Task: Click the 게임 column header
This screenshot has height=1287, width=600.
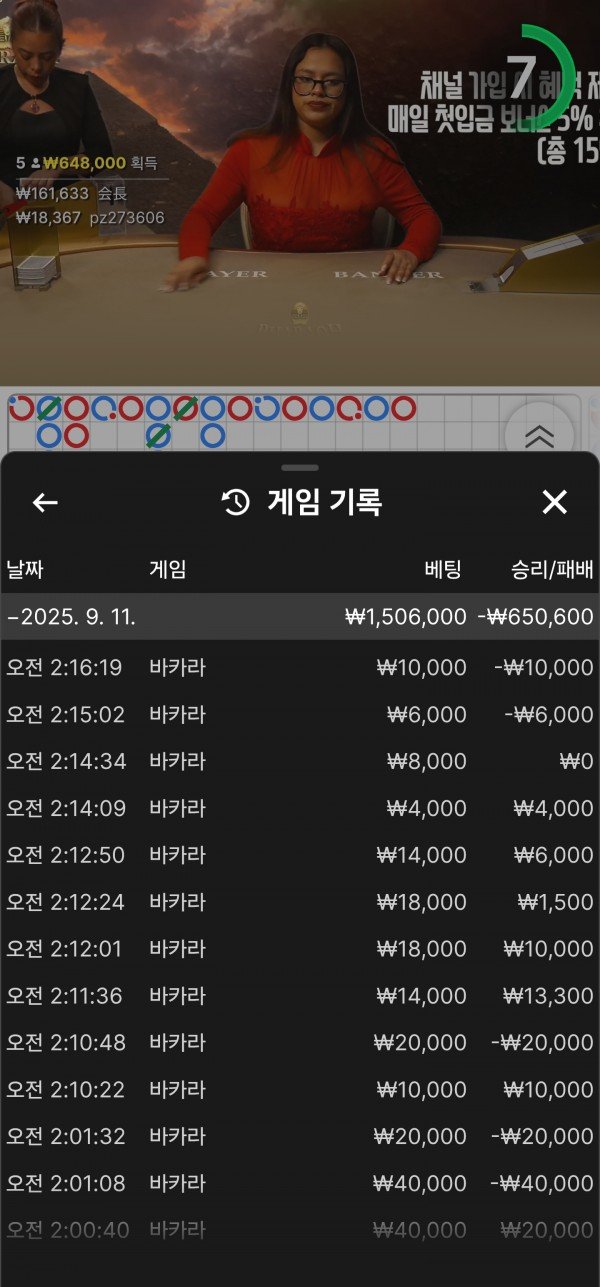Action: click(x=167, y=569)
